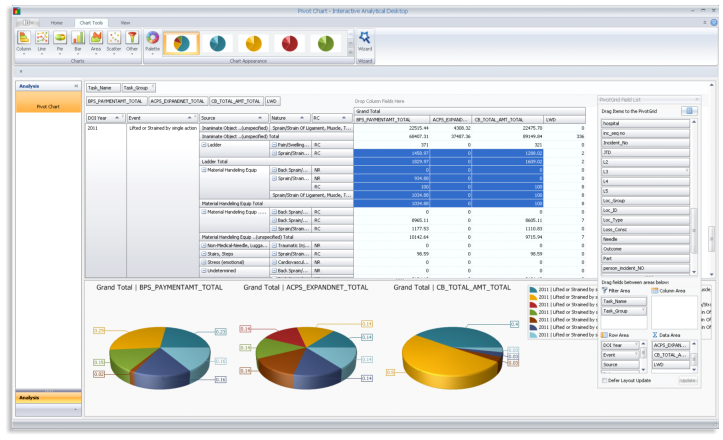Screen dimensions: 723x440
Task: Collapse the Non-Medical-Needle row
Action: [x=204, y=245]
